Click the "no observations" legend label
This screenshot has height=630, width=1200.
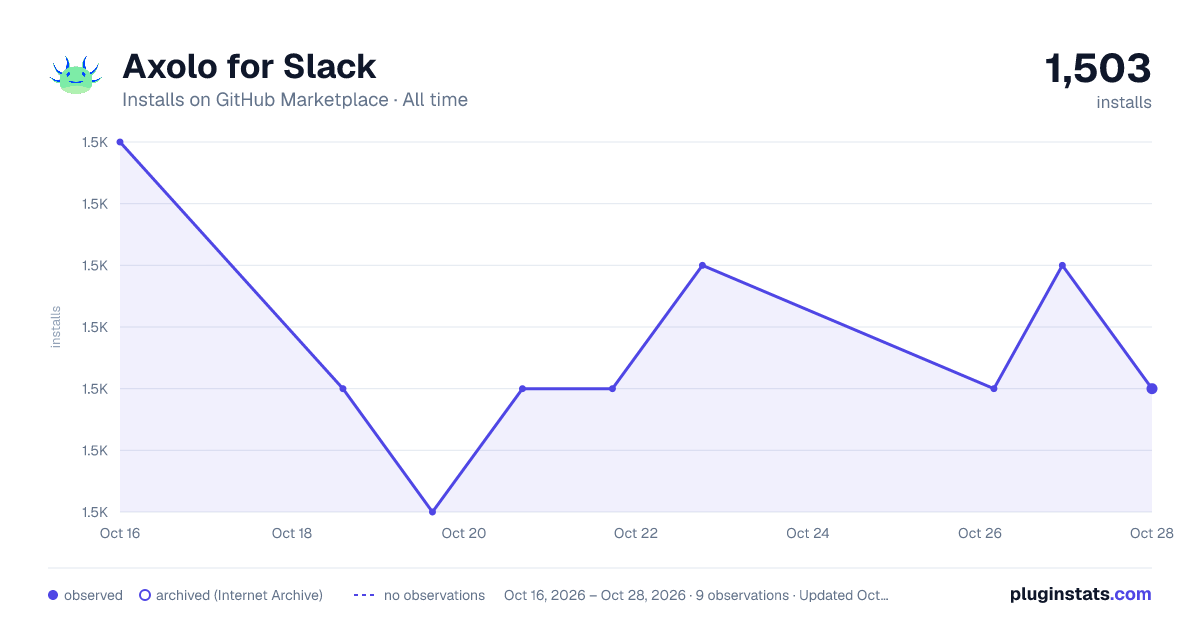(x=434, y=595)
